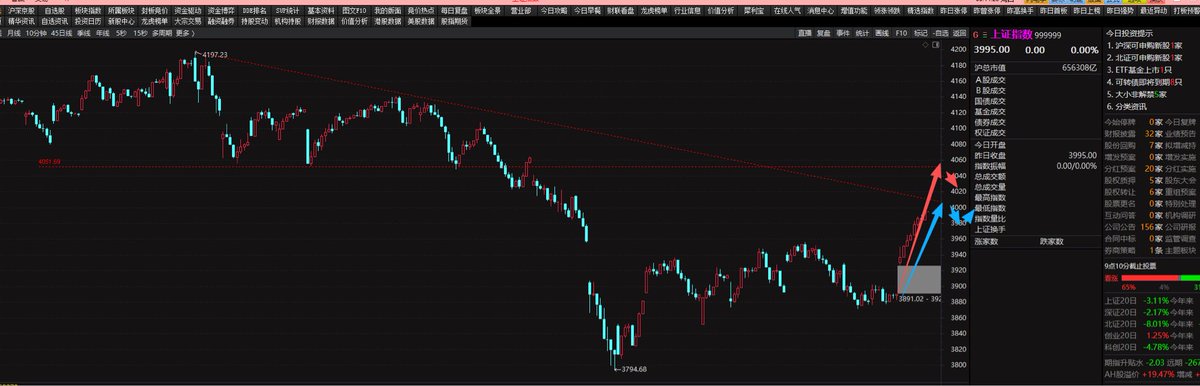Open the SUP统计 button
The height and width of the screenshot is (386, 1200).
287,10
